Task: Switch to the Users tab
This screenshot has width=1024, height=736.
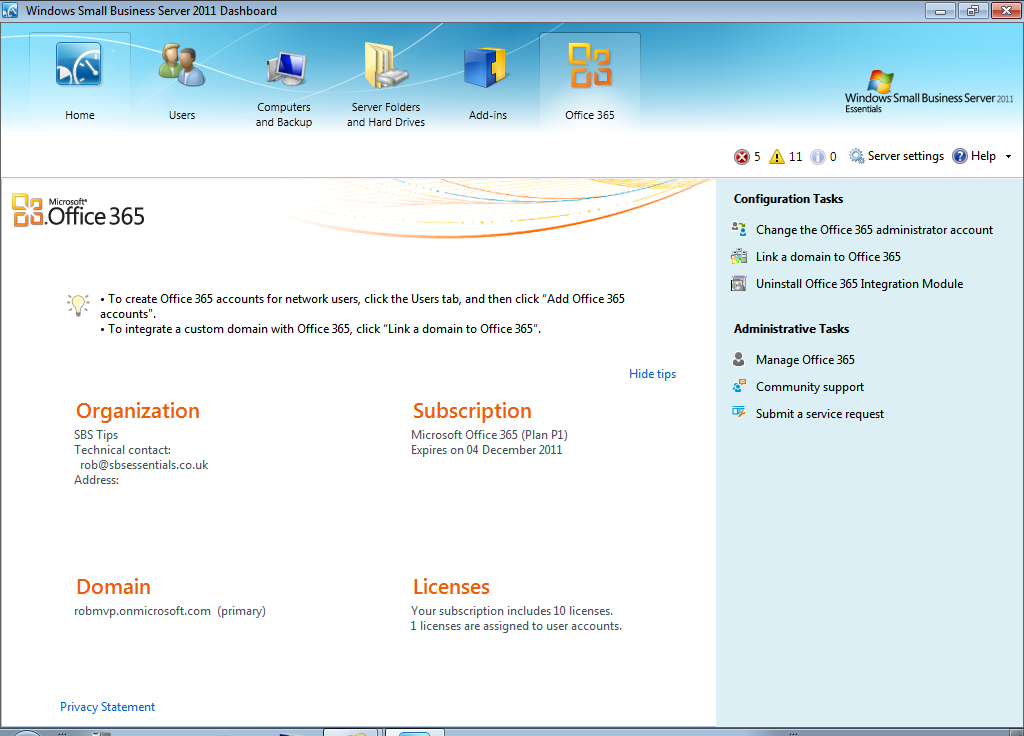Action: coord(182,80)
